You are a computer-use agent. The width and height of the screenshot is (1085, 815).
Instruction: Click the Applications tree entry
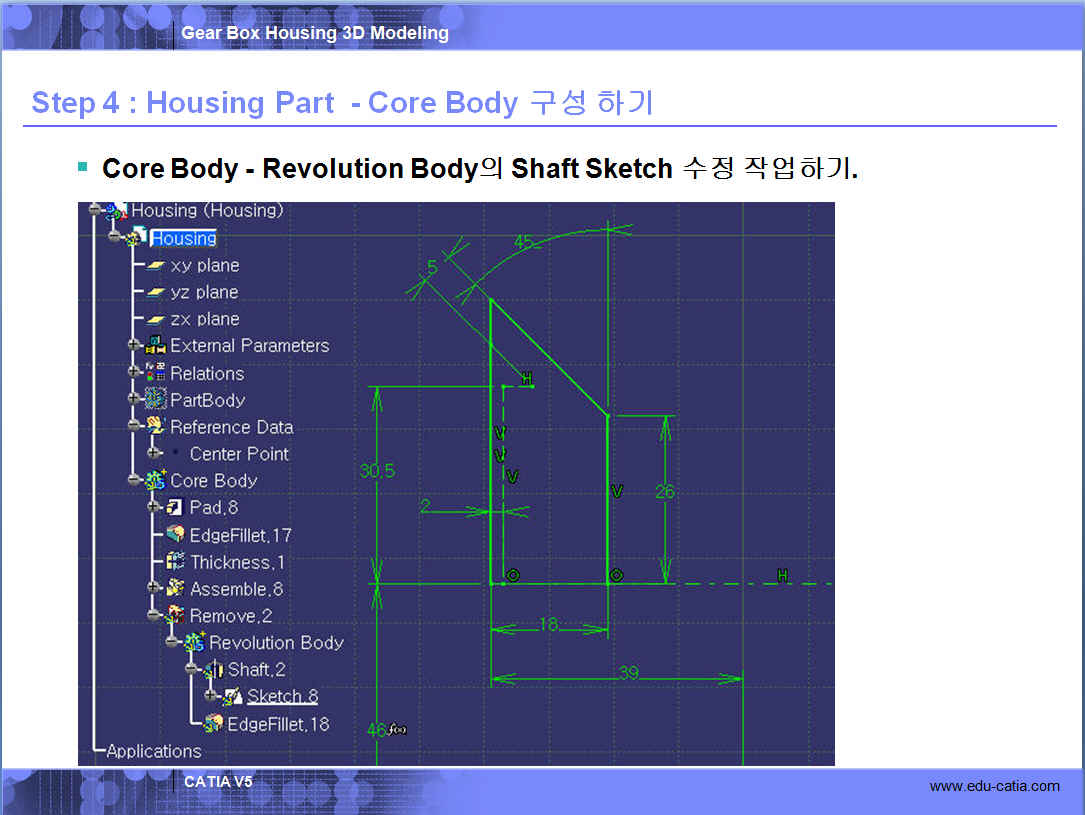[x=153, y=751]
